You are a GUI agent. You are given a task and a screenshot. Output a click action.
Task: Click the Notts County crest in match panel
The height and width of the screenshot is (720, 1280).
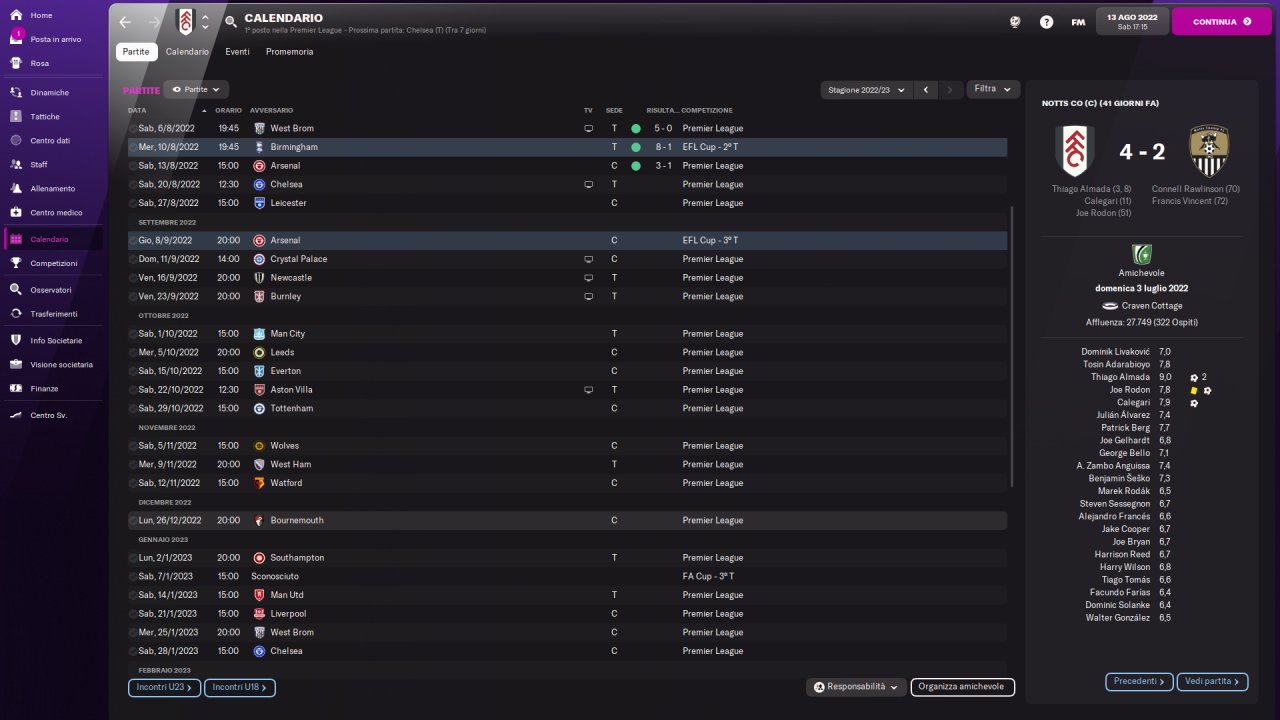pyautogui.click(x=1208, y=151)
